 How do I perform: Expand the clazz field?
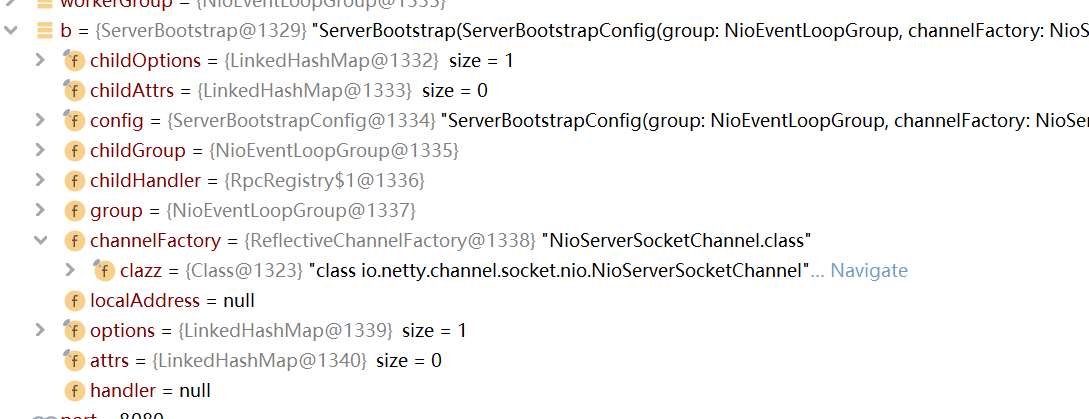tap(70, 270)
